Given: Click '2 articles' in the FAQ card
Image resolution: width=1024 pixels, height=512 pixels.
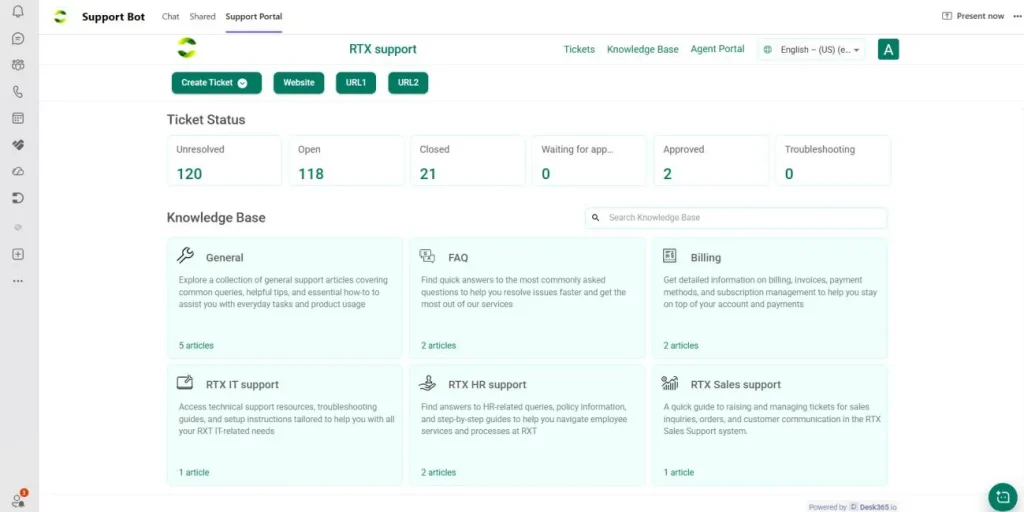Looking at the screenshot, I should point(438,345).
